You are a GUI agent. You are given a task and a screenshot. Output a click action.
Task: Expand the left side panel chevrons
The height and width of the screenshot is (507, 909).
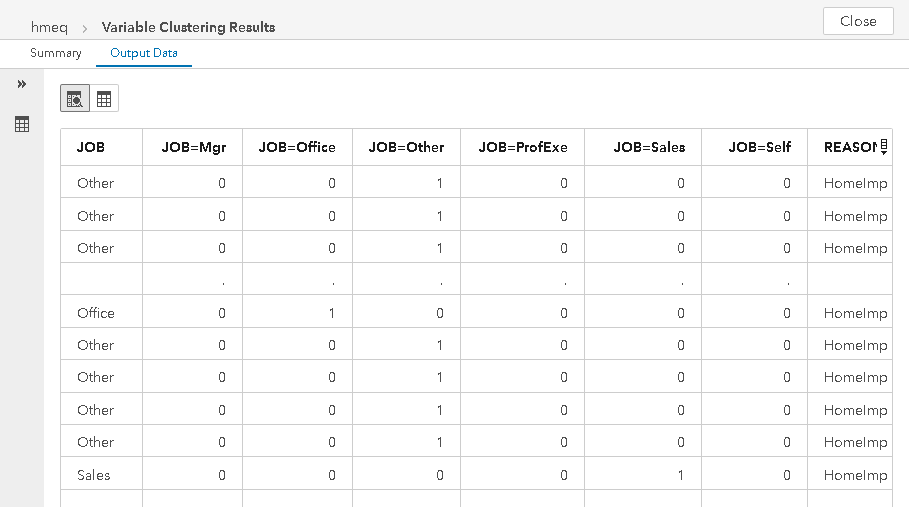(22, 84)
